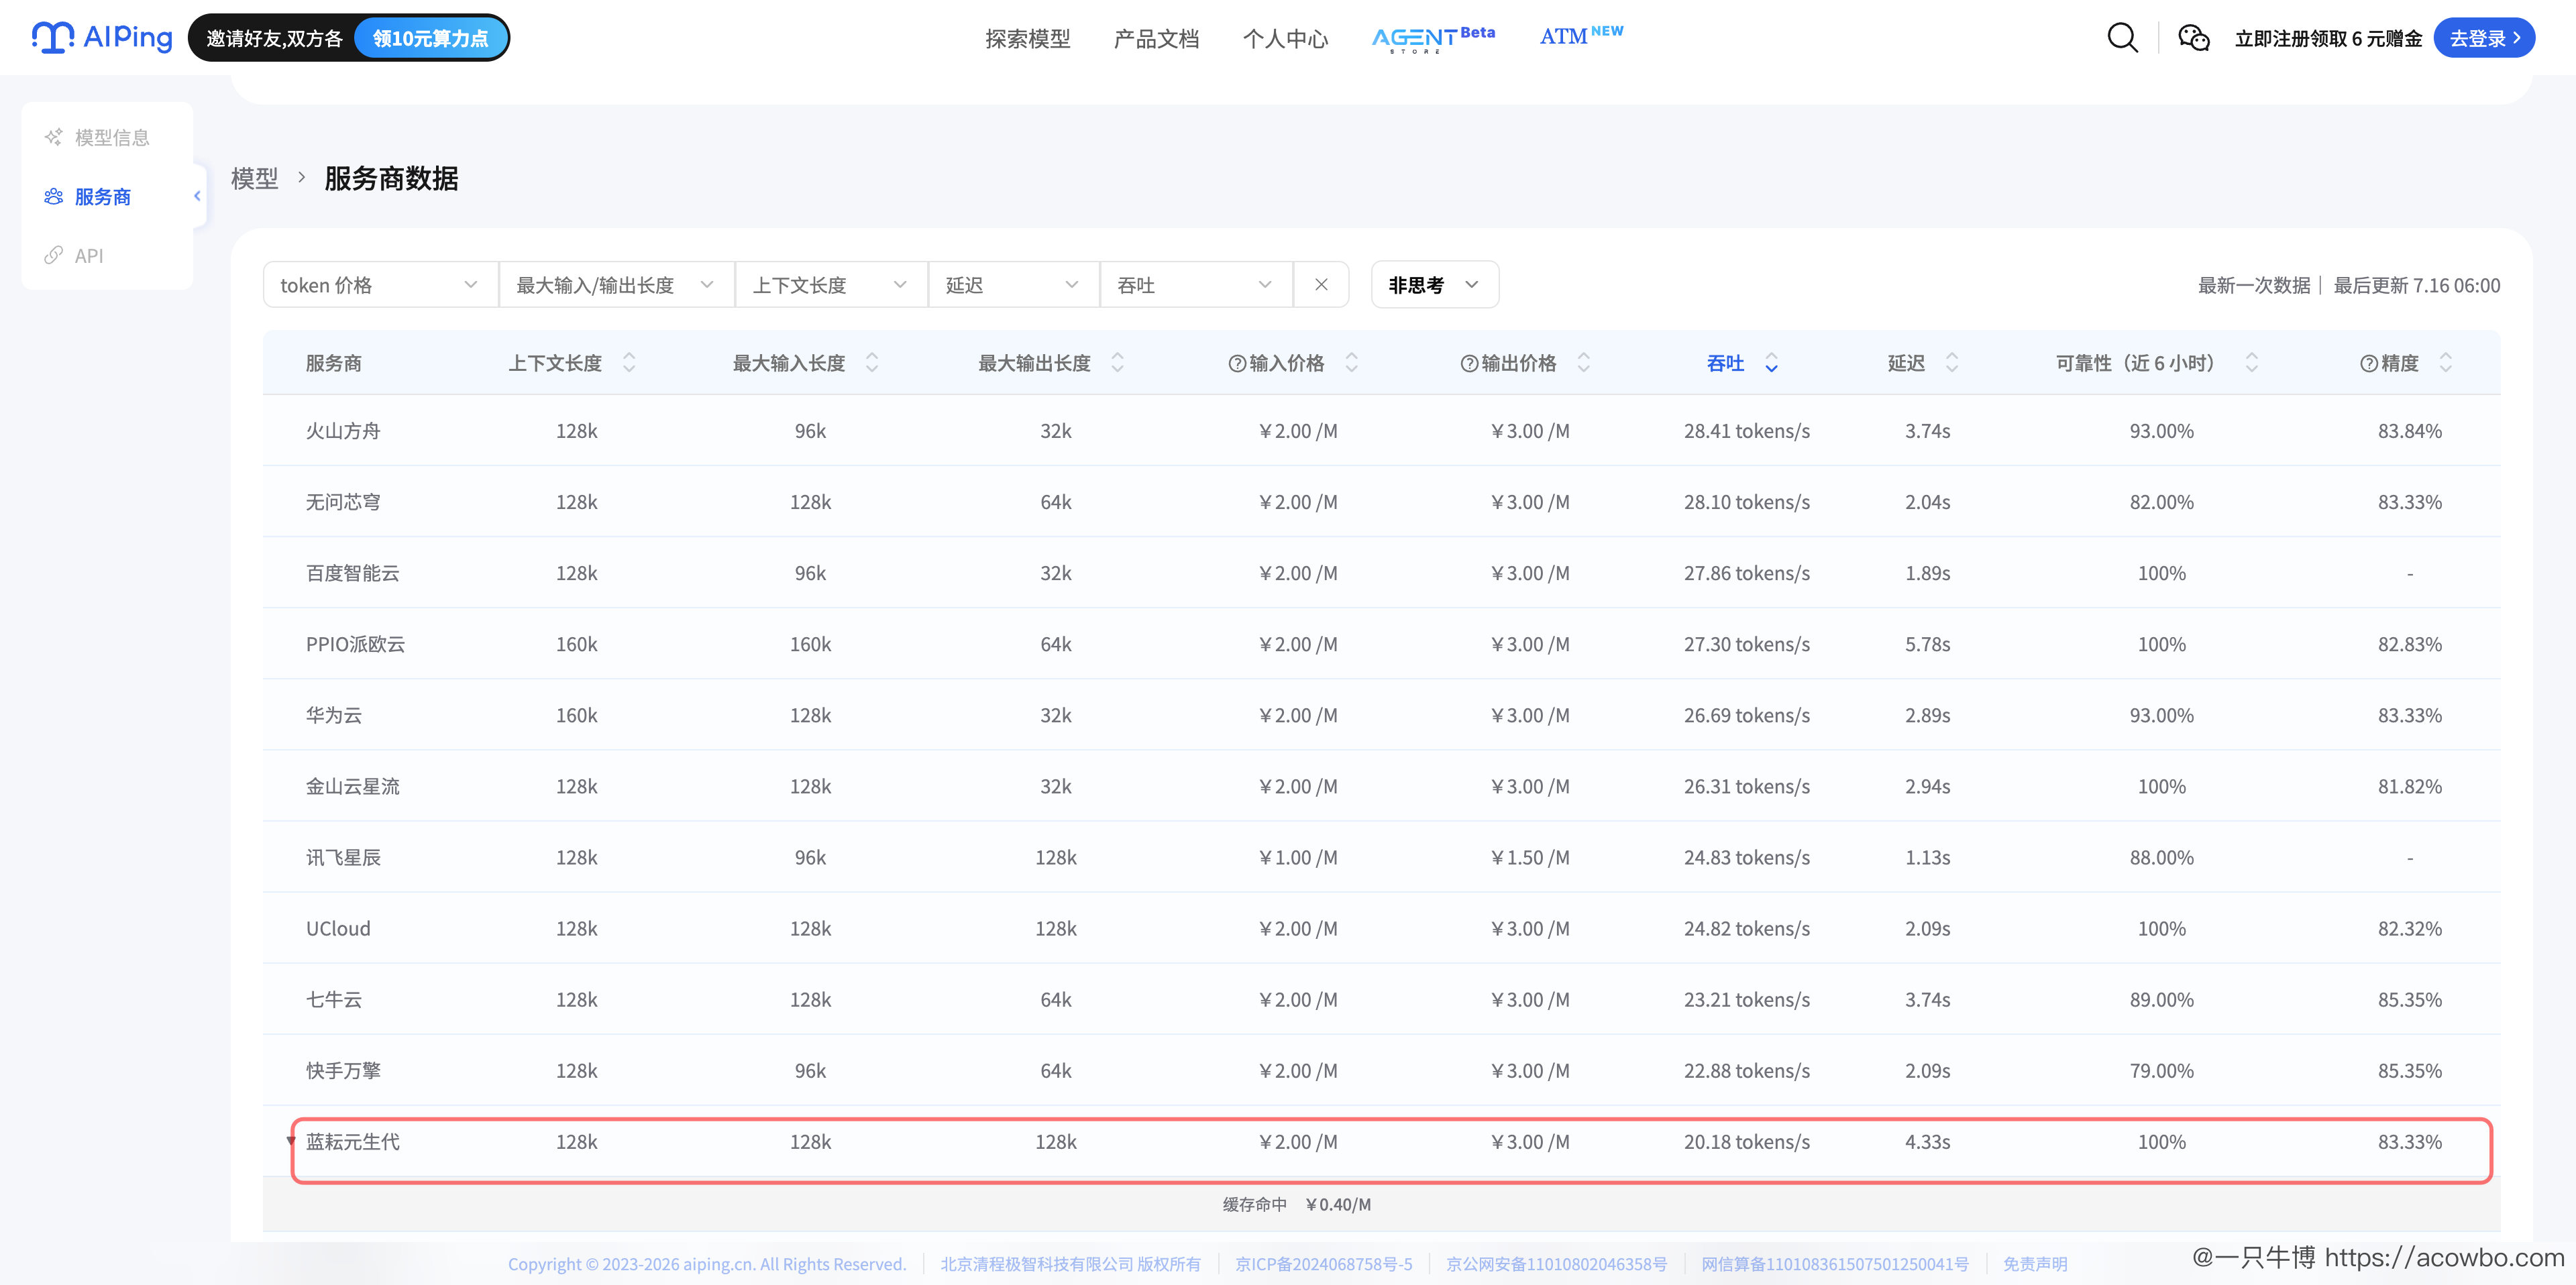Click the API link icon
Viewport: 2576px width, 1285px height.
(54, 255)
